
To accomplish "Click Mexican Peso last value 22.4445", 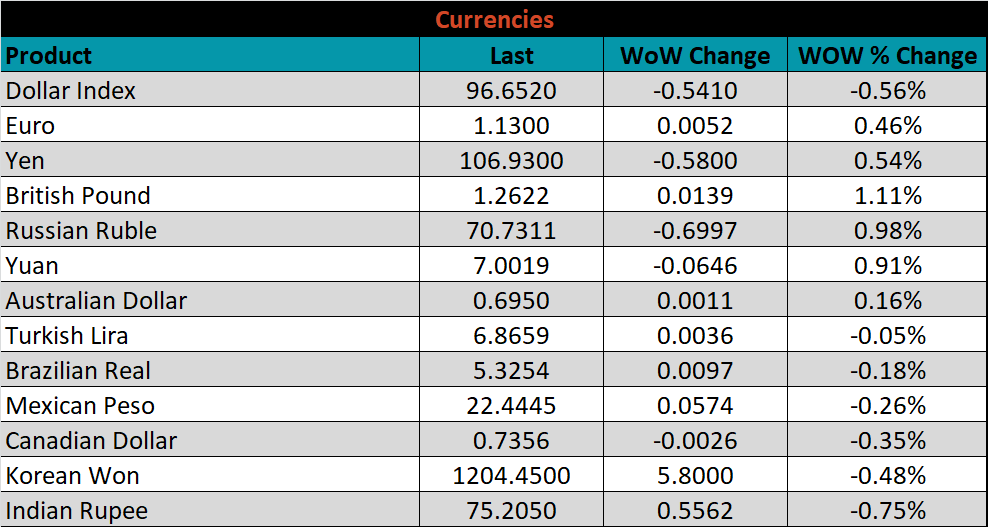I will (x=511, y=406).
